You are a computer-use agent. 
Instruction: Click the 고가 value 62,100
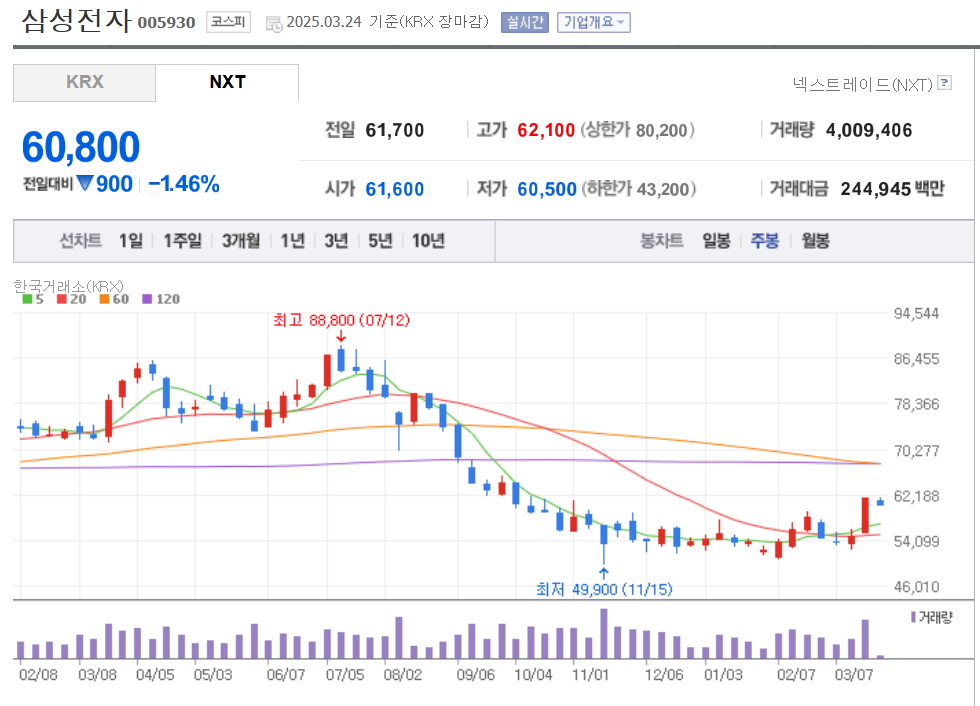[x=546, y=130]
